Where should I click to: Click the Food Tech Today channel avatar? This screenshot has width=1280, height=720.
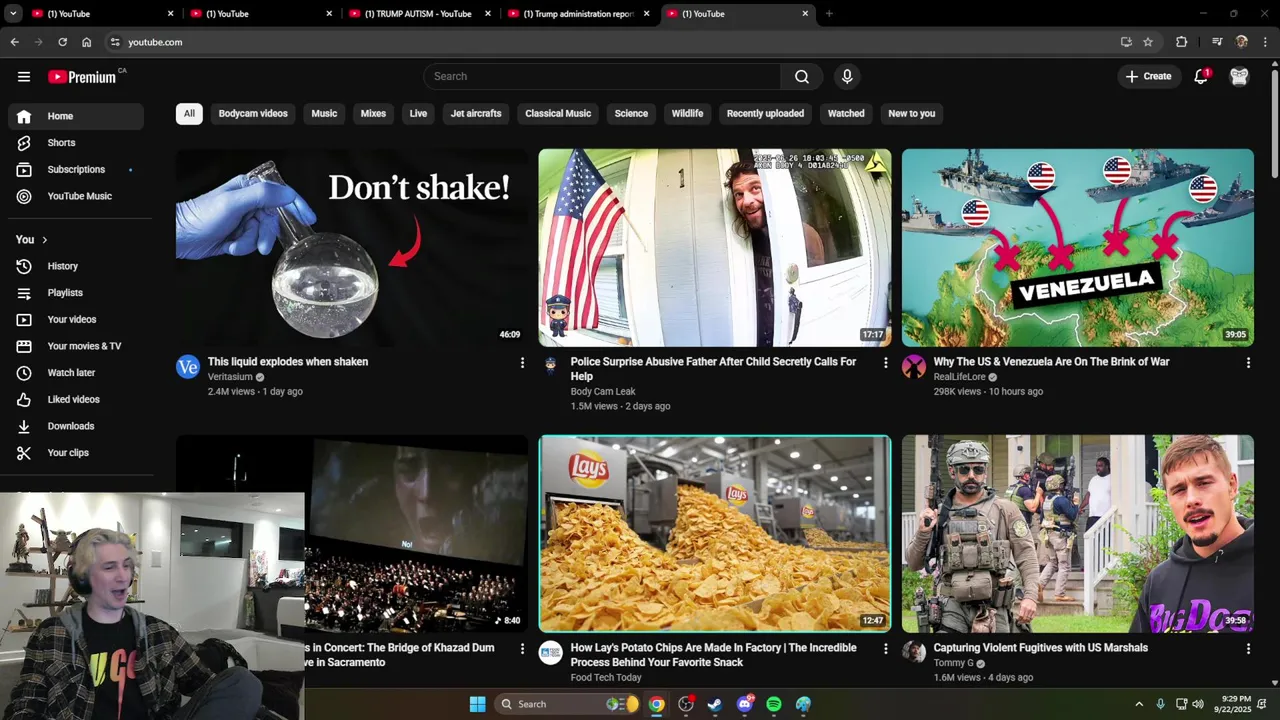[x=551, y=652]
